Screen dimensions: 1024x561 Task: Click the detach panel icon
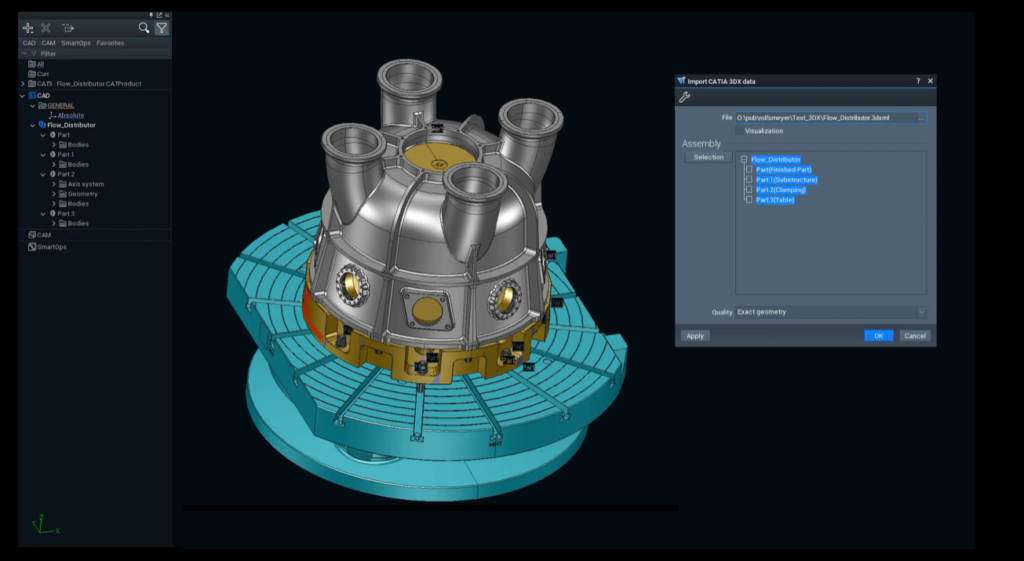pos(159,15)
